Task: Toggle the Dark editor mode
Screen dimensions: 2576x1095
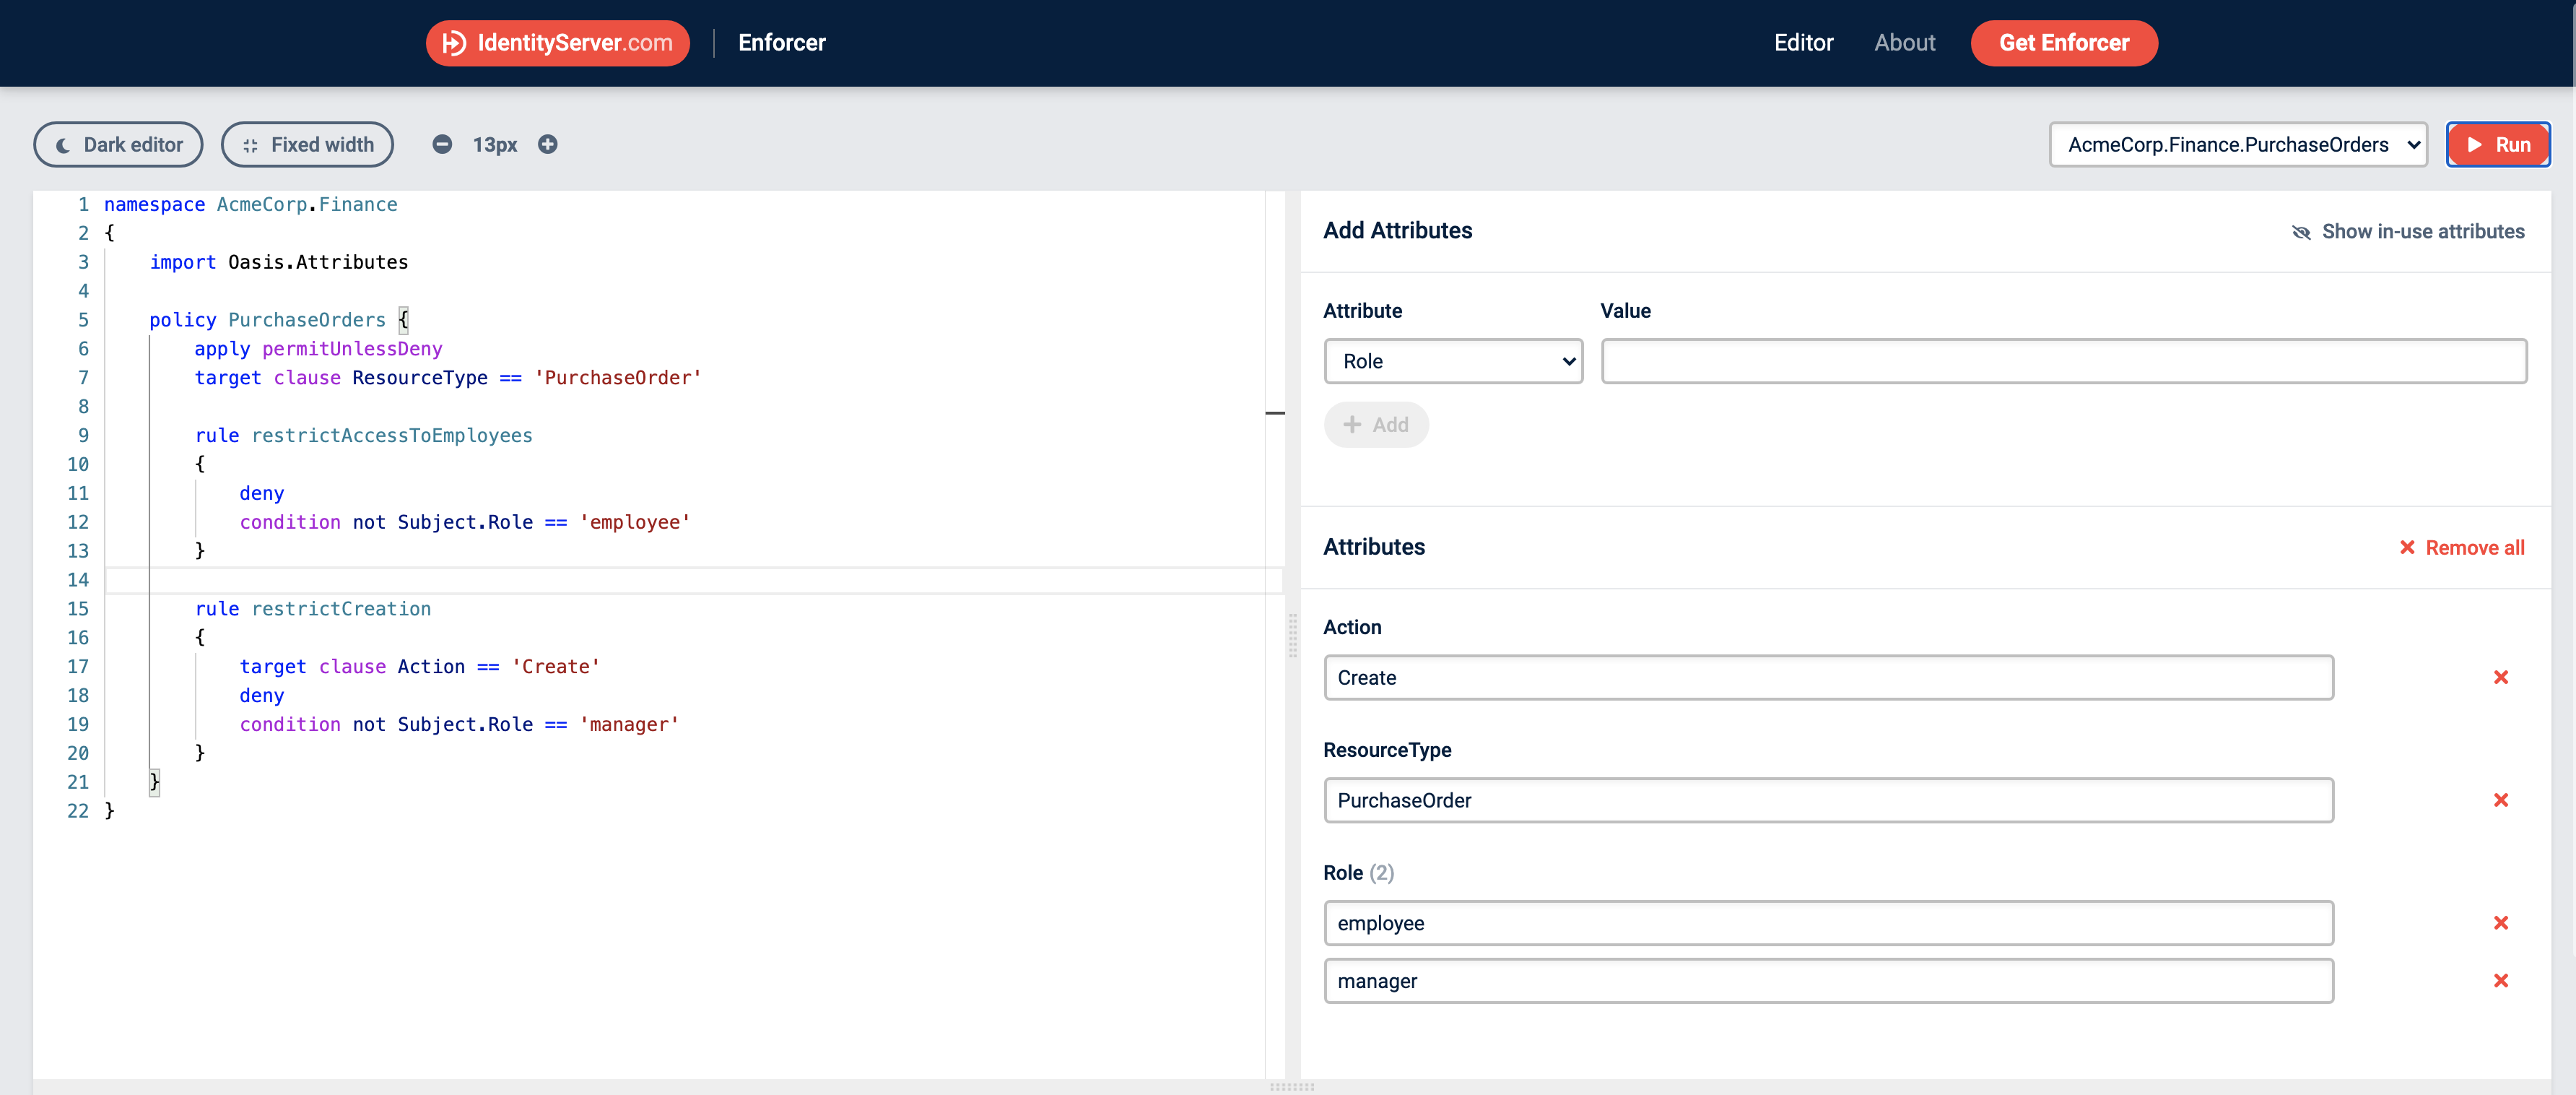Action: click(x=118, y=145)
